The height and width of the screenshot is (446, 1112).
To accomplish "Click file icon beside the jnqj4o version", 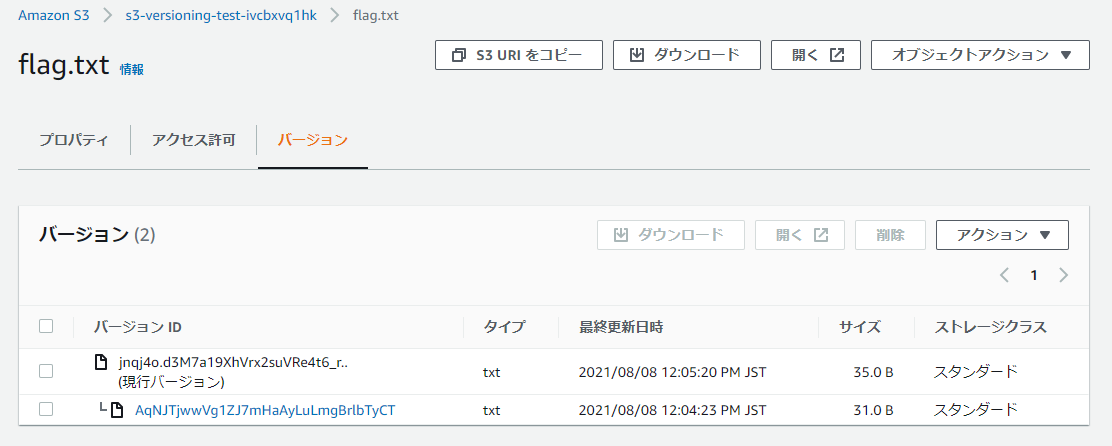I will click(102, 362).
